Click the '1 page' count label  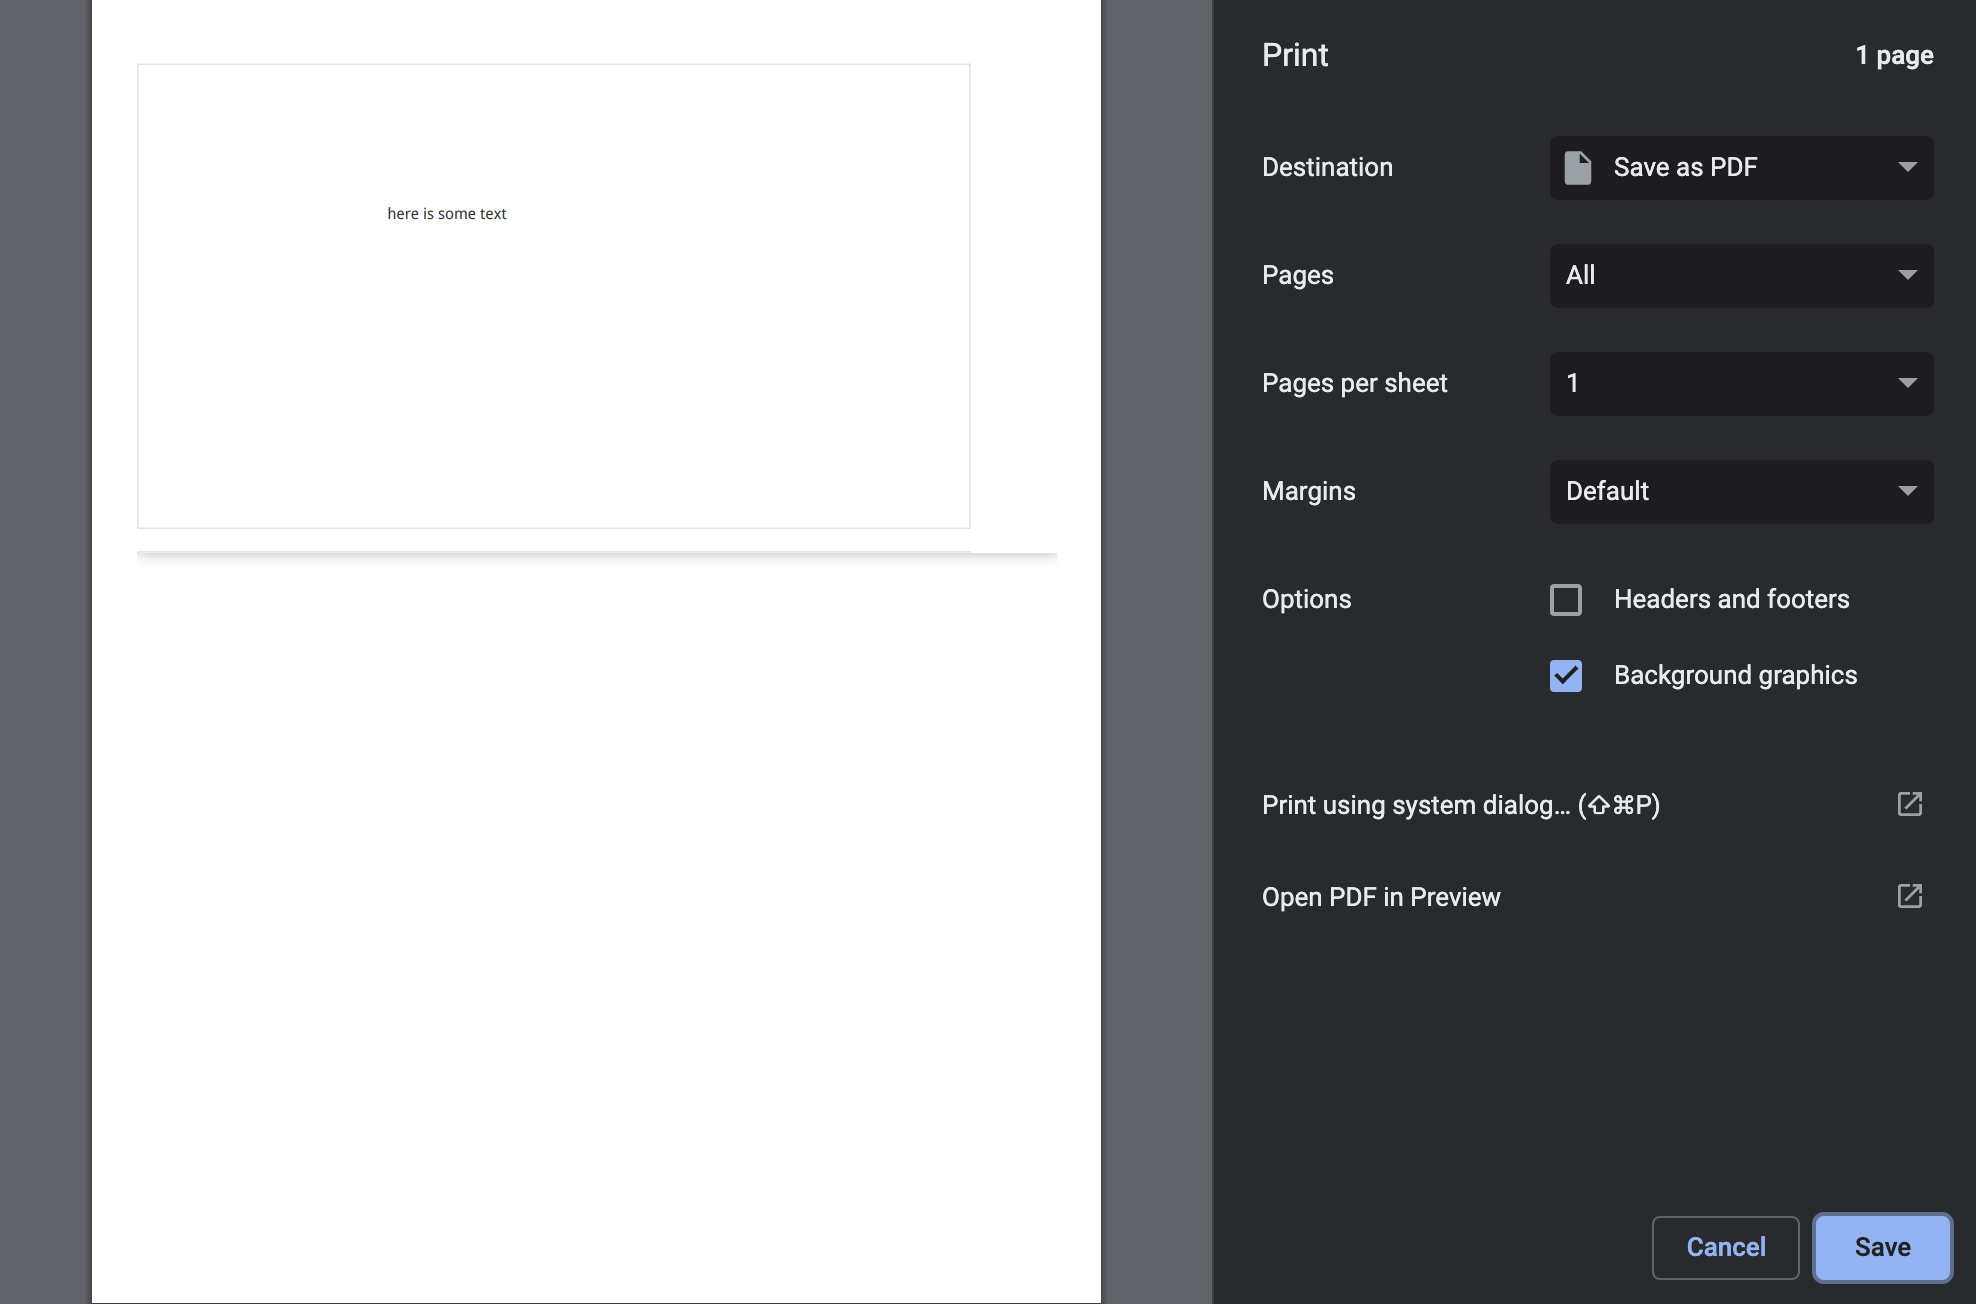(x=1894, y=55)
